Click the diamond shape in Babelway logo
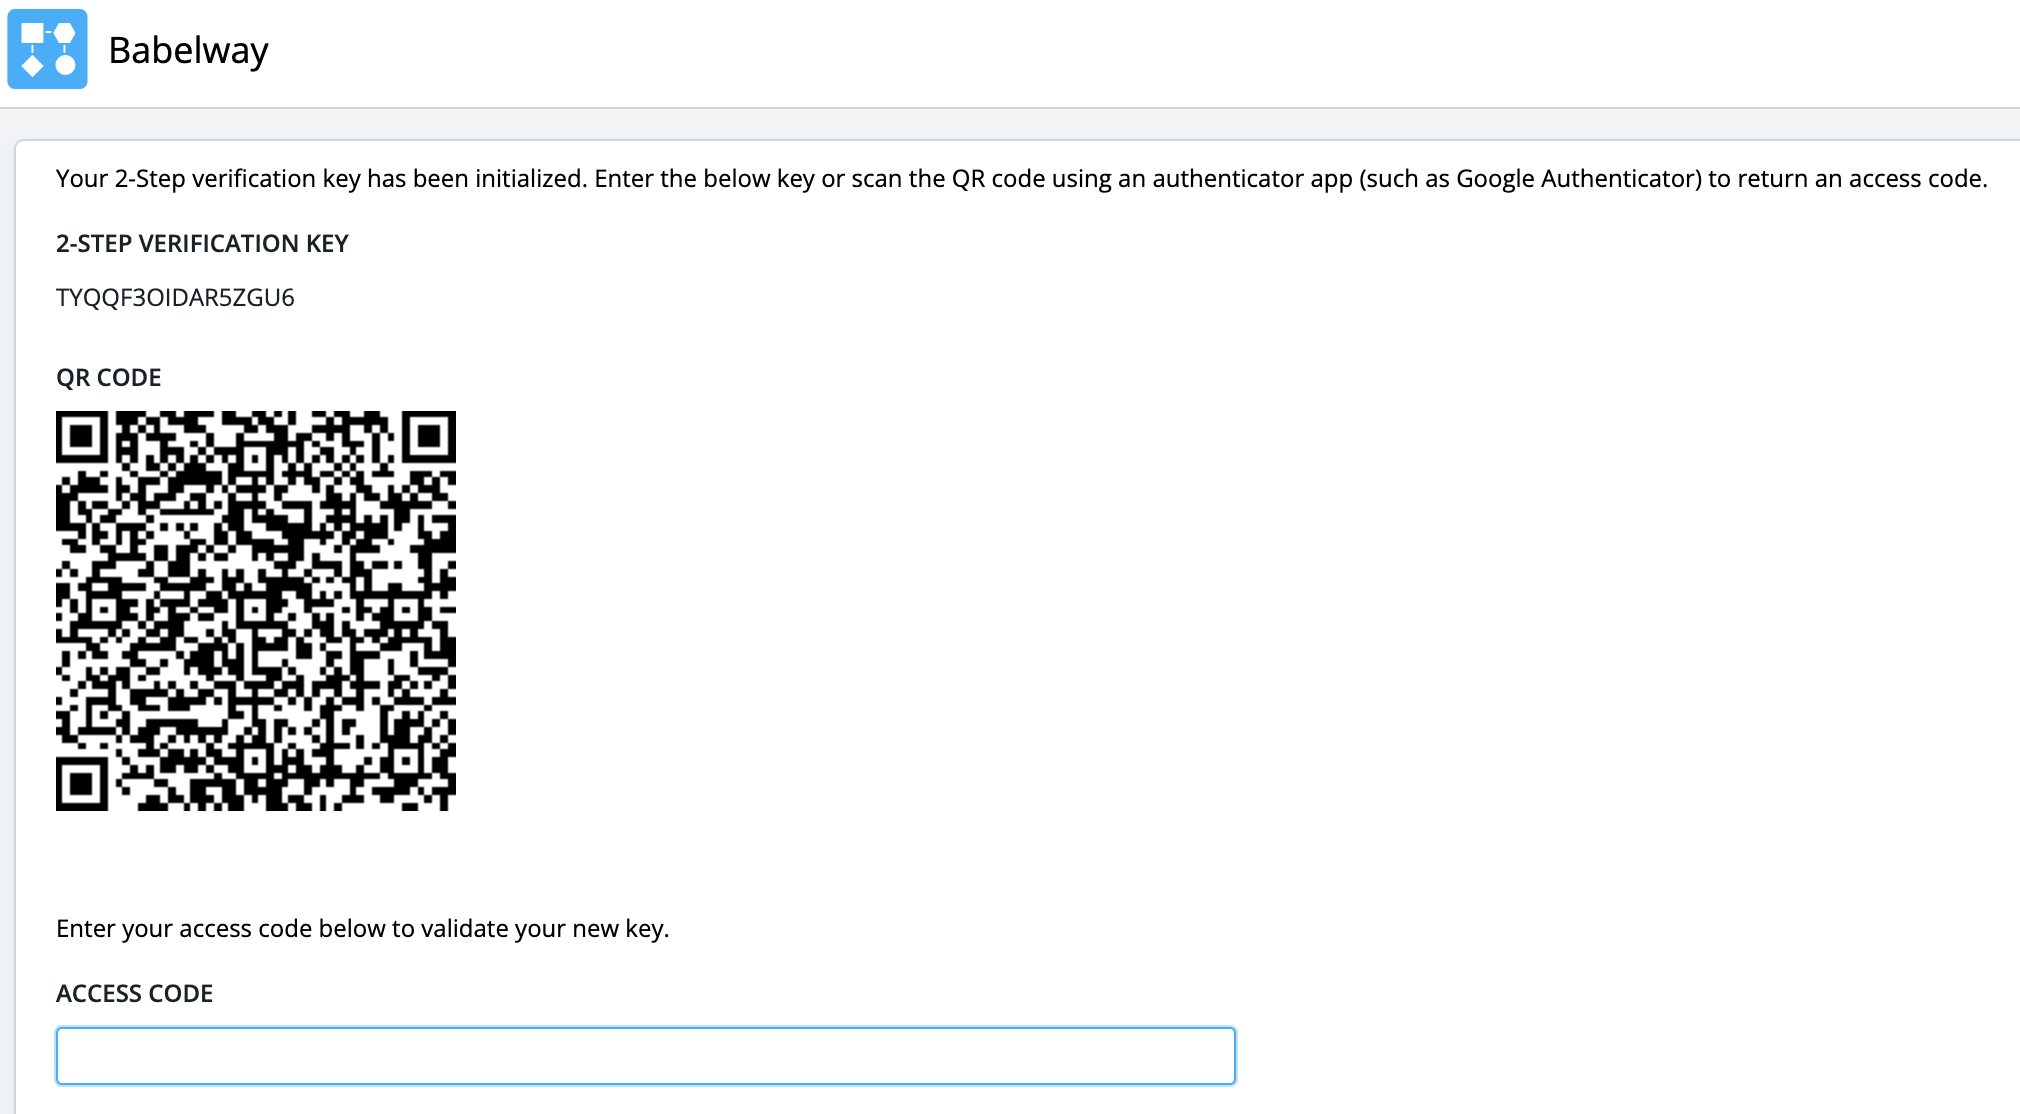2020x1114 pixels. (x=32, y=66)
